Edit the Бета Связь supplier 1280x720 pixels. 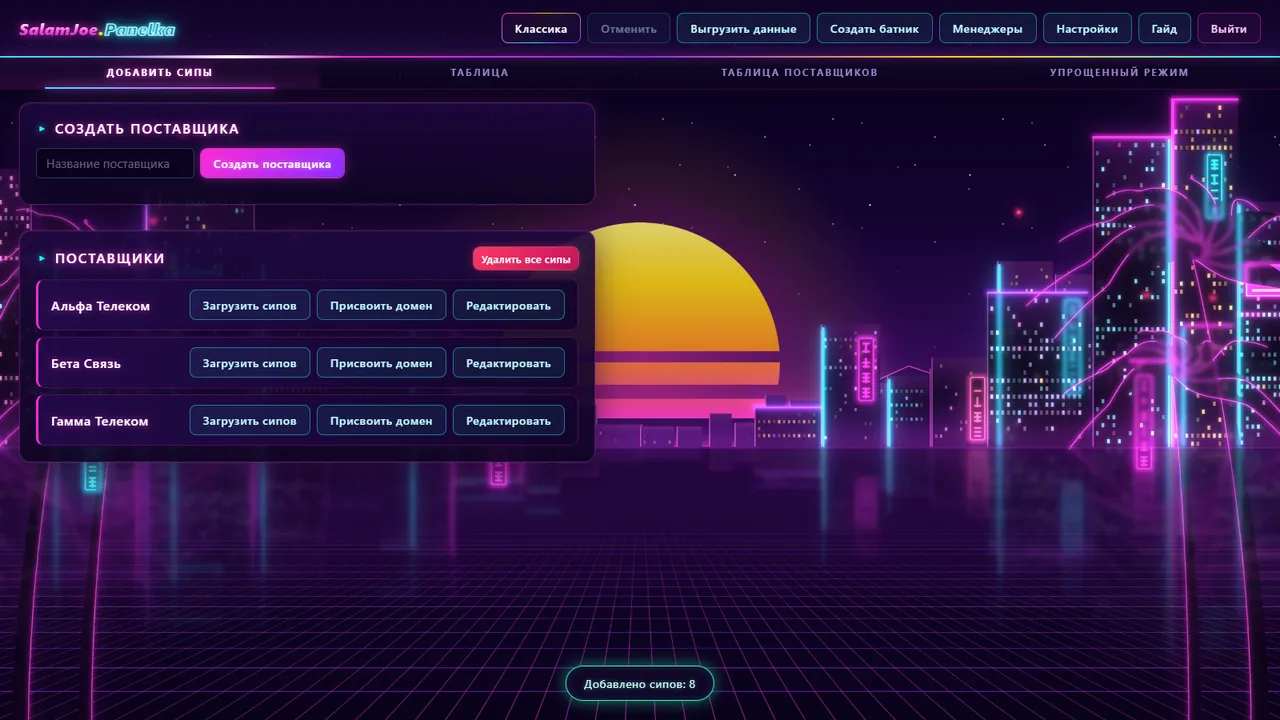click(x=508, y=363)
